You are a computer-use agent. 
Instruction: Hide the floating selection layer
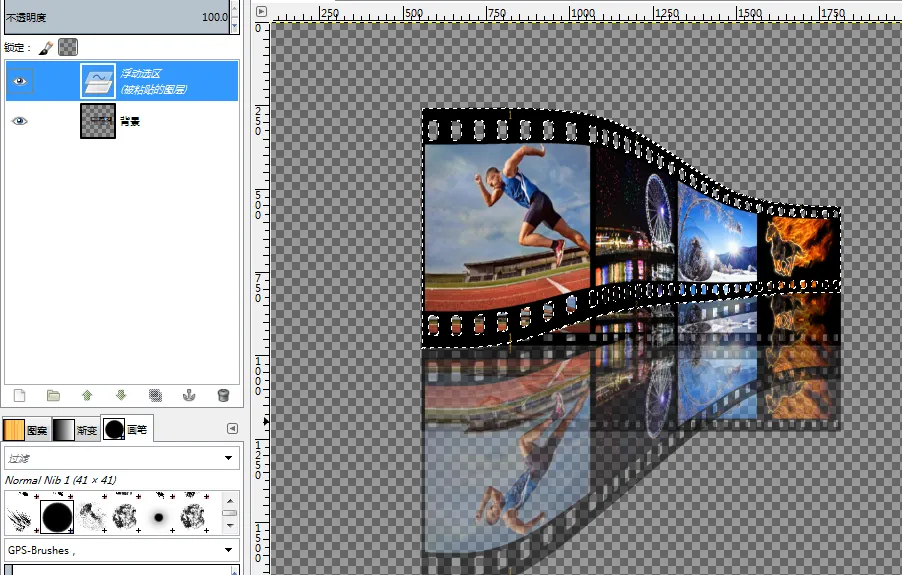click(20, 81)
